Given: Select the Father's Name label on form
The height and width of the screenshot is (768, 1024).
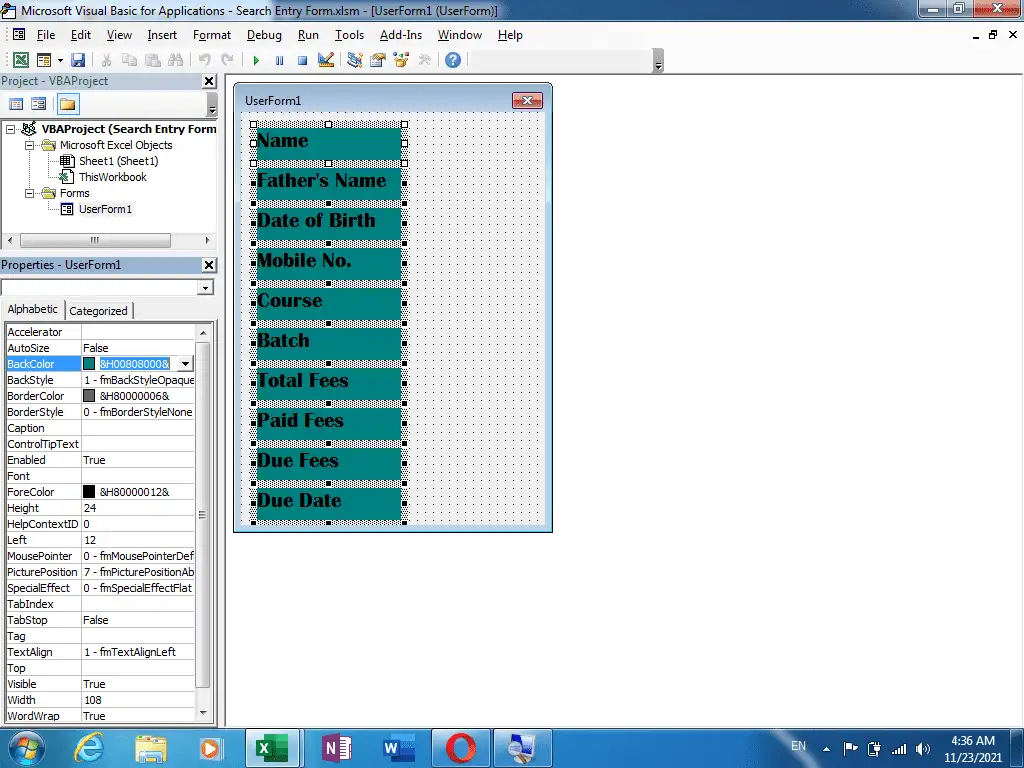Looking at the screenshot, I should pyautogui.click(x=328, y=184).
